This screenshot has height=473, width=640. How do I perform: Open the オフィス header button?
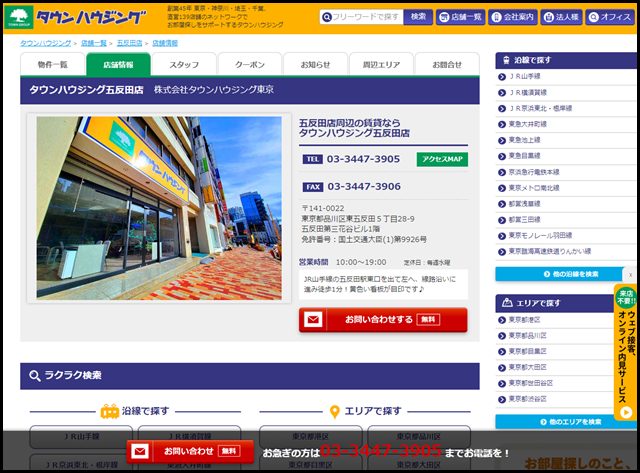(x=610, y=17)
